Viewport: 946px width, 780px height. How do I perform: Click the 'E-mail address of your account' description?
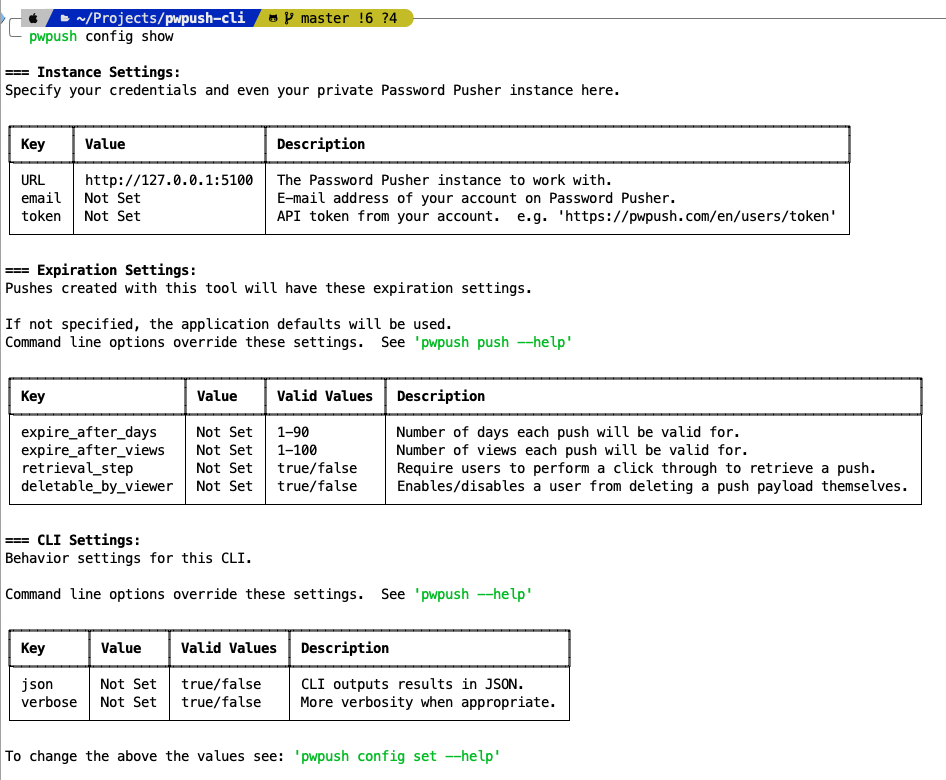477,198
